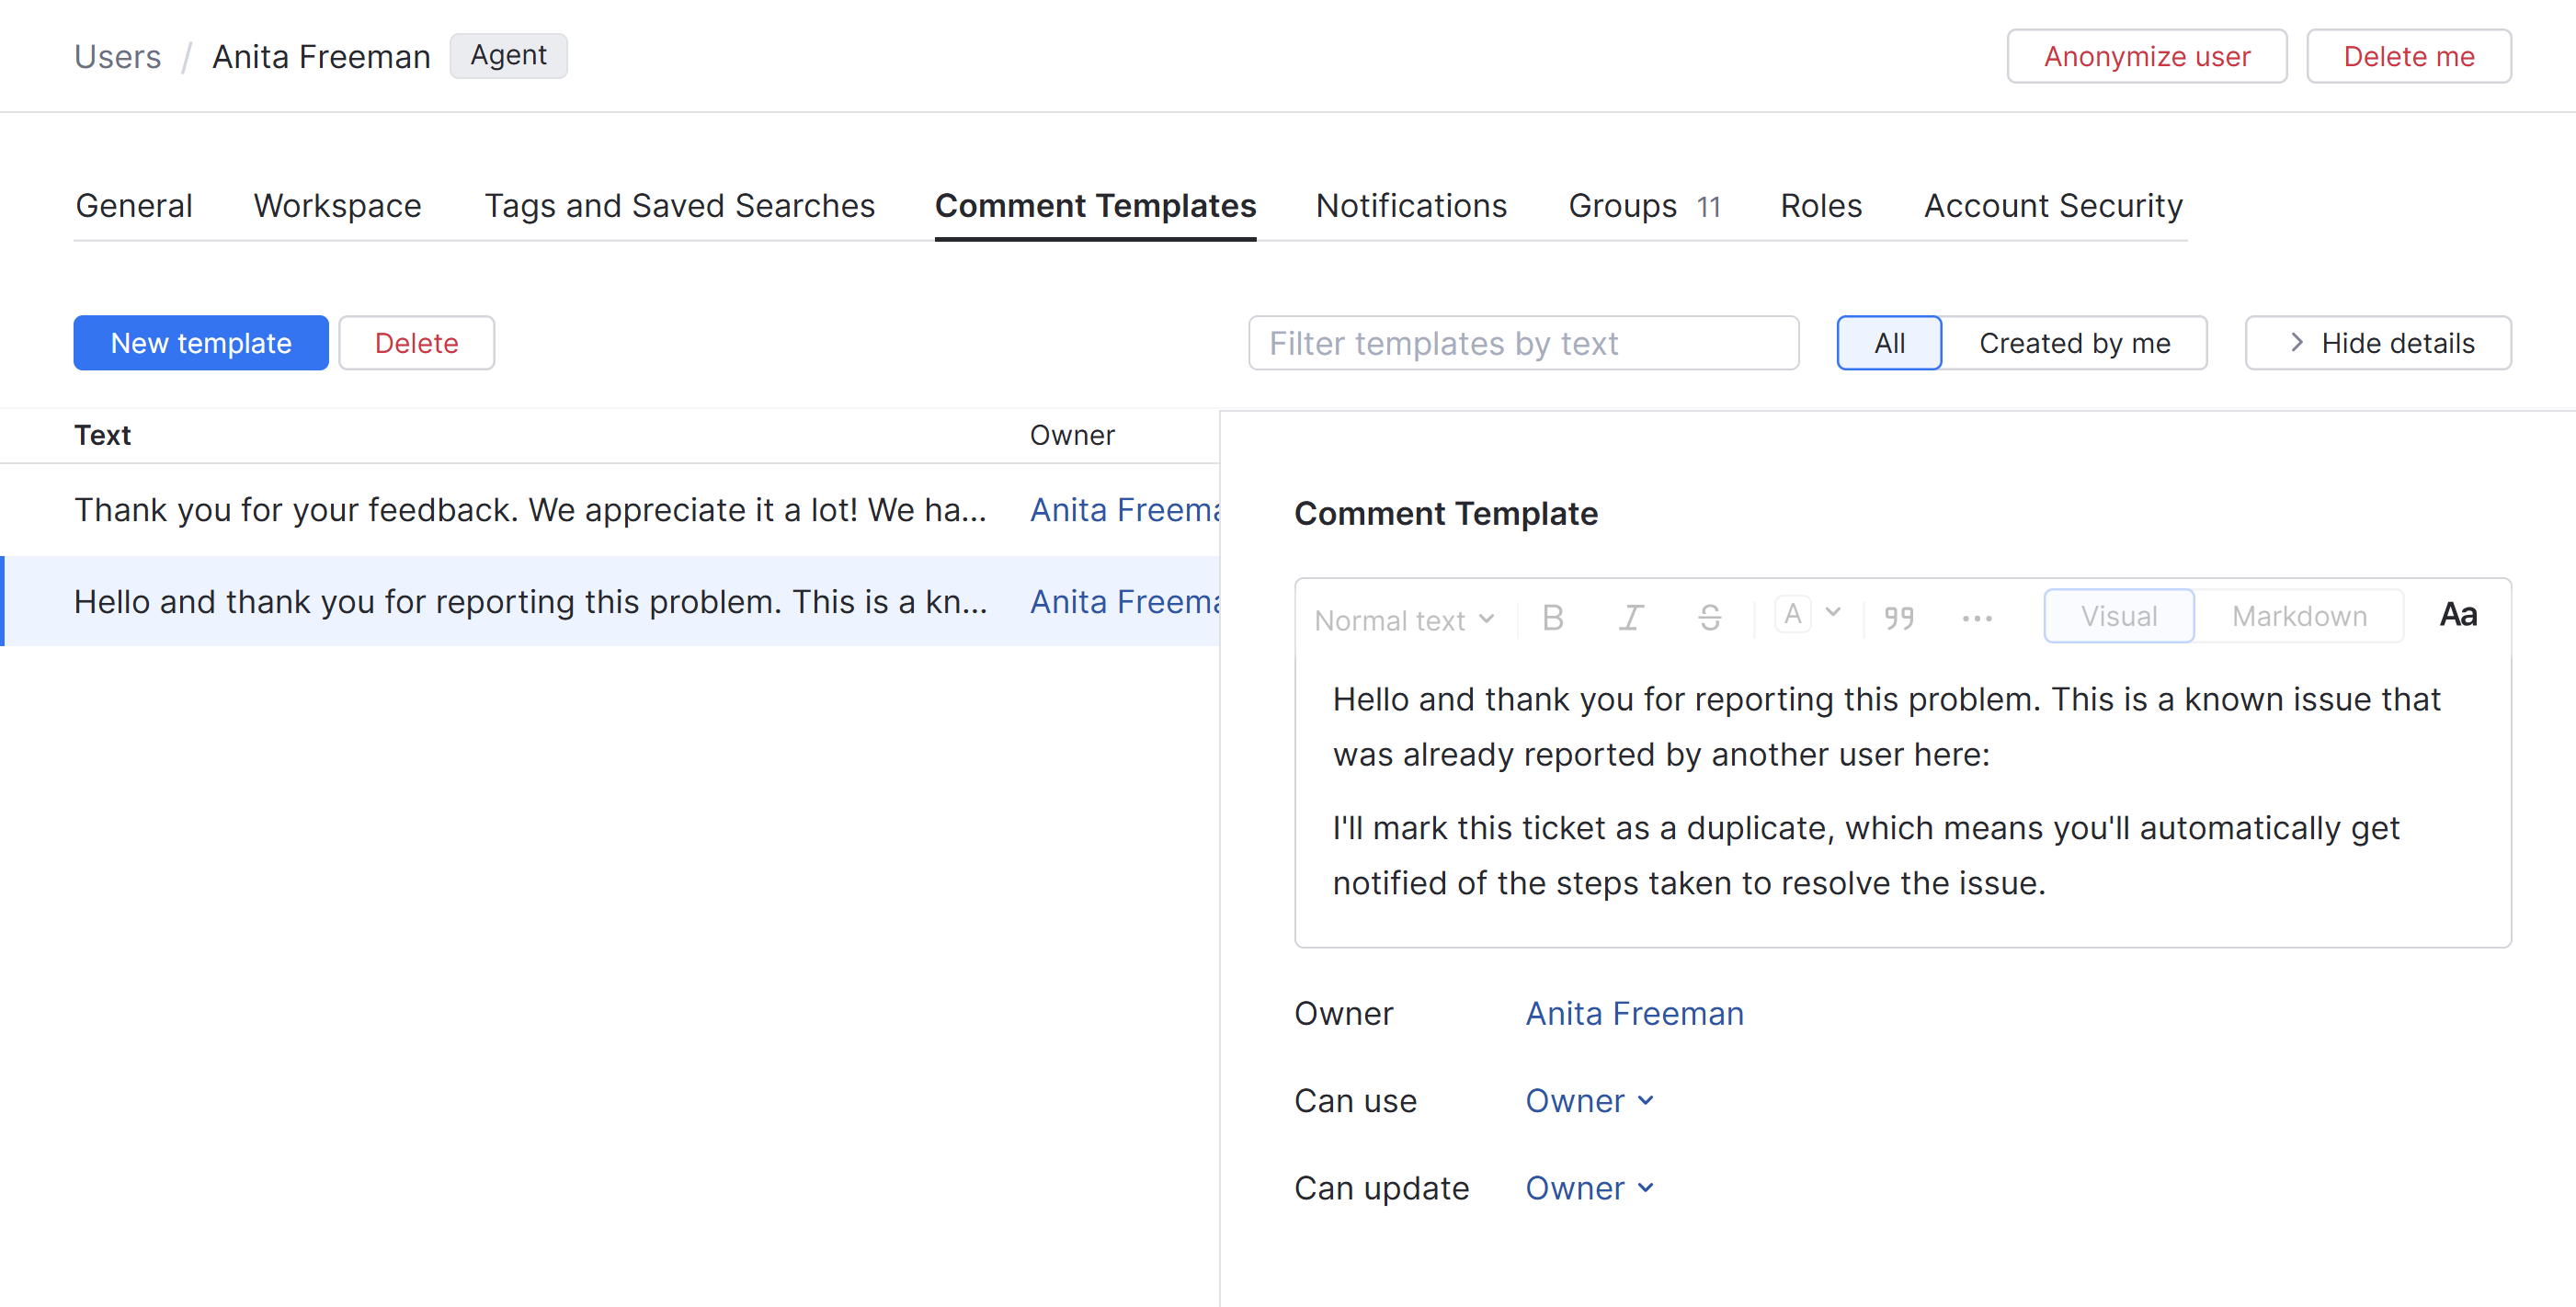
Task: Create a new comment template
Action: click(x=200, y=342)
